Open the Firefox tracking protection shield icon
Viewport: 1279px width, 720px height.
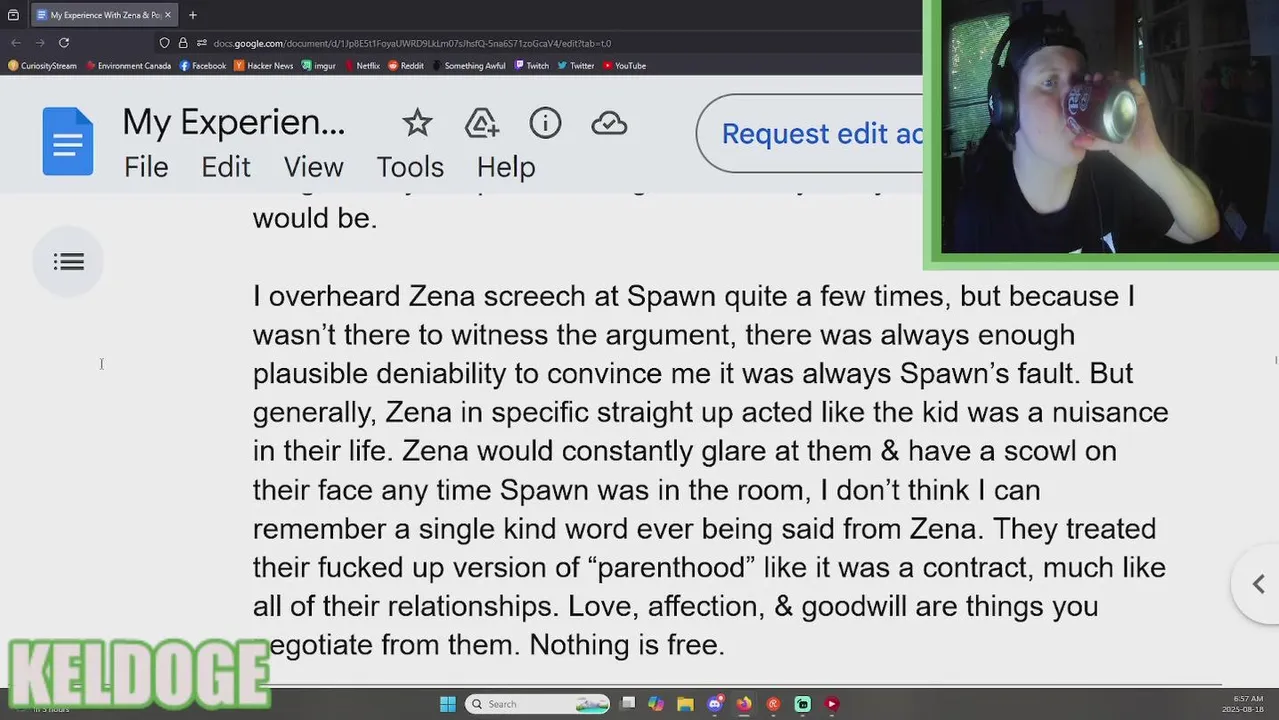pyautogui.click(x=165, y=43)
